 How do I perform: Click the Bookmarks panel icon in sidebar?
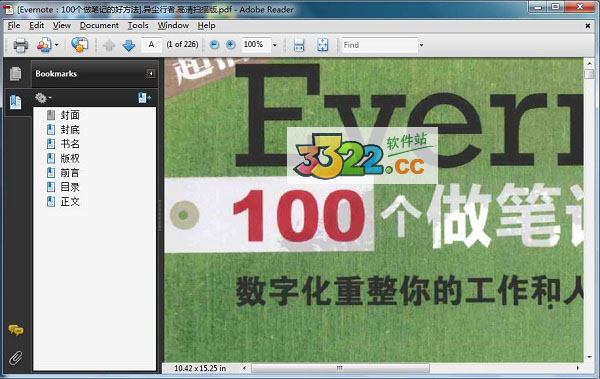(x=15, y=102)
